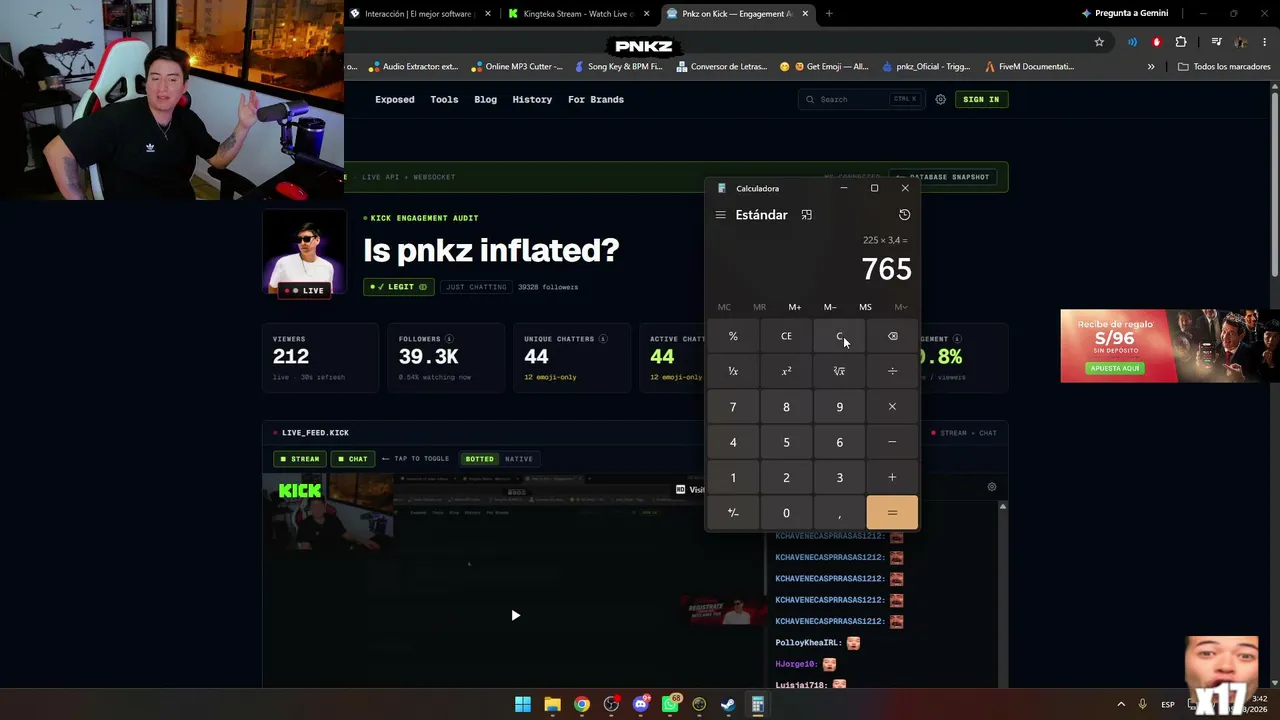This screenshot has height=720, width=1280.
Task: Click the plus key in Calculator
Action: pyautogui.click(x=892, y=477)
